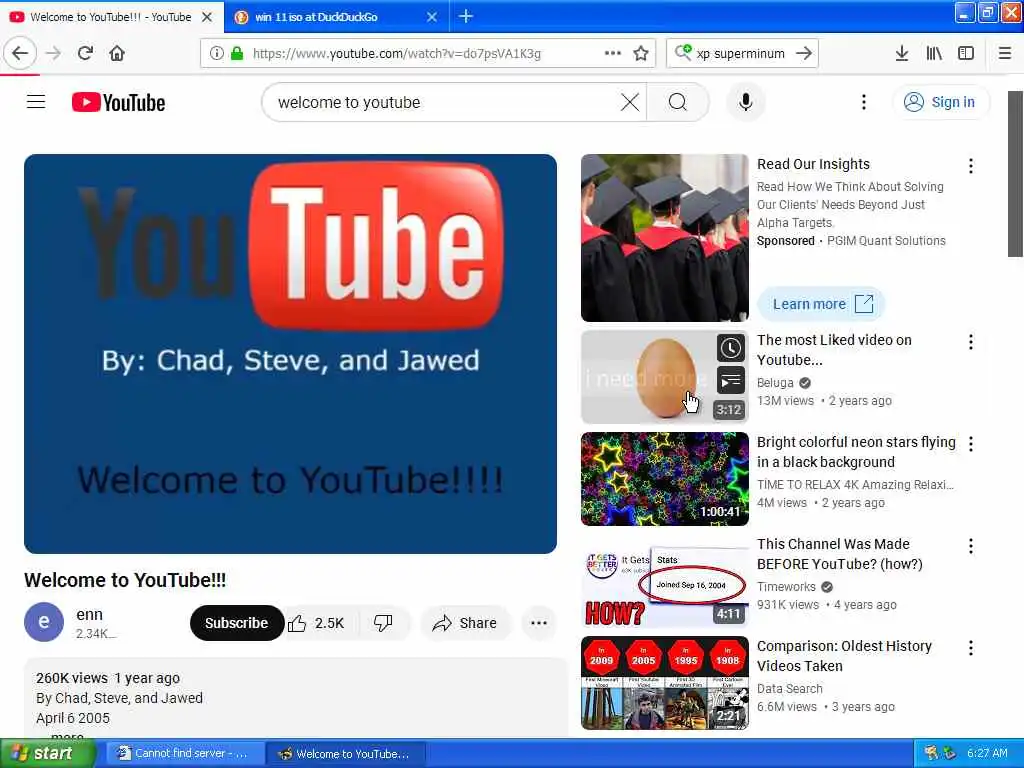Open The most Liked video on Youtube title
This screenshot has height=768, width=1024.
click(x=834, y=350)
